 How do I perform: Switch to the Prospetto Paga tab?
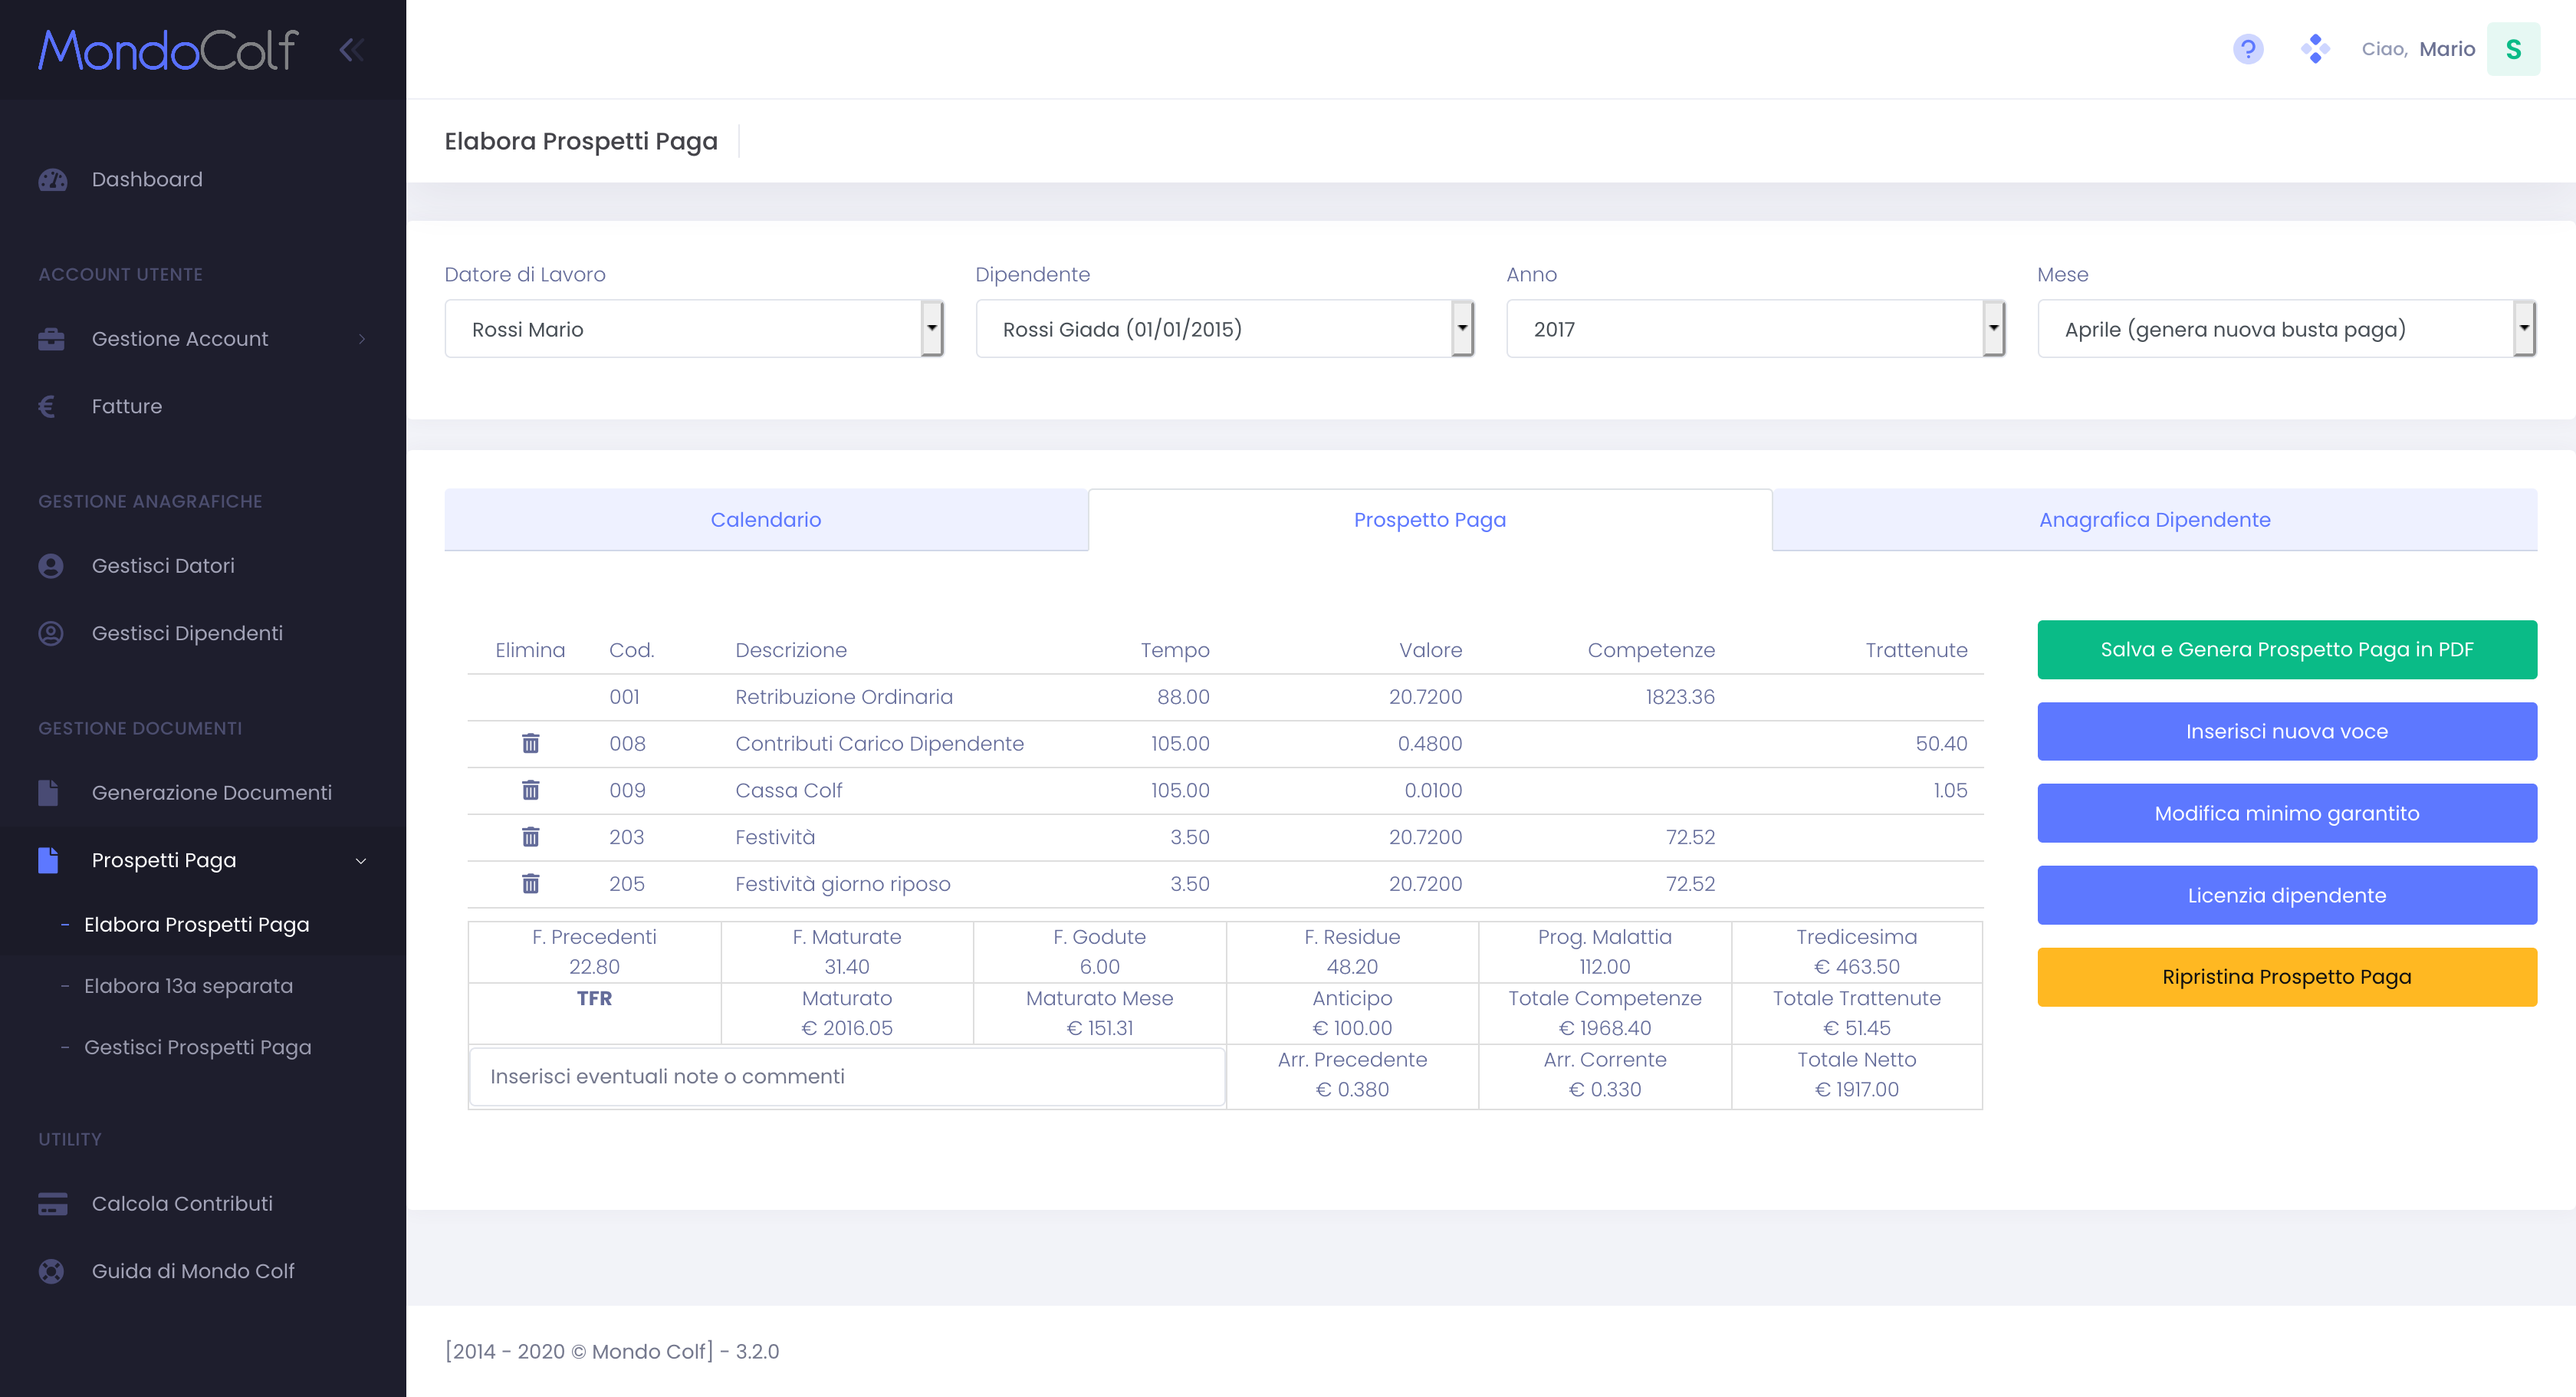coord(1430,520)
